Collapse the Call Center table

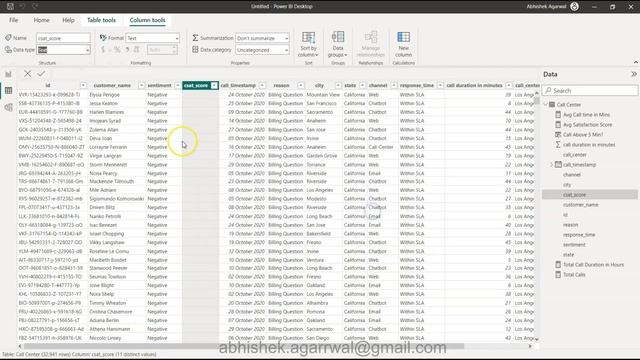tap(546, 105)
